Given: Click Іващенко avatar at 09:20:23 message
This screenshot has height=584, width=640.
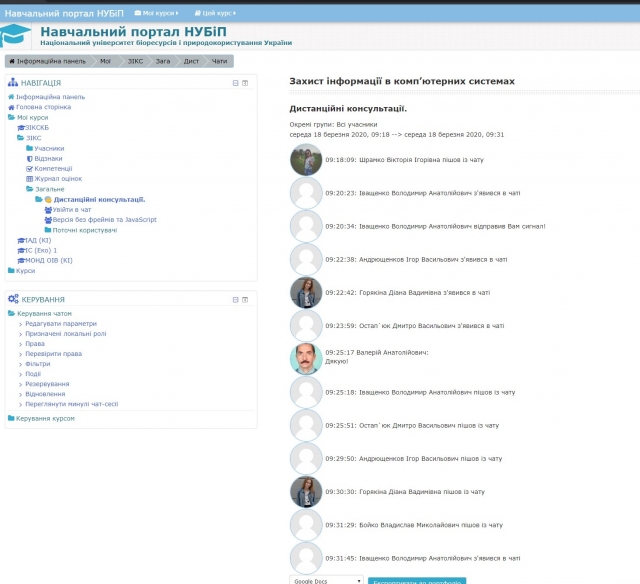Looking at the screenshot, I should click(x=306, y=193).
